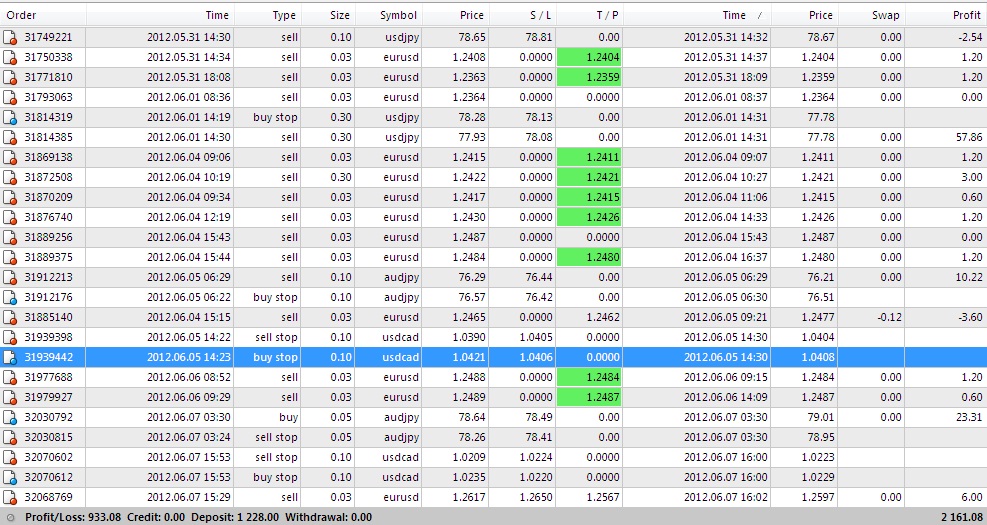This screenshot has width=987, height=525.
Task: Click the open time 2012.06.01 14:19
Action: click(x=189, y=118)
